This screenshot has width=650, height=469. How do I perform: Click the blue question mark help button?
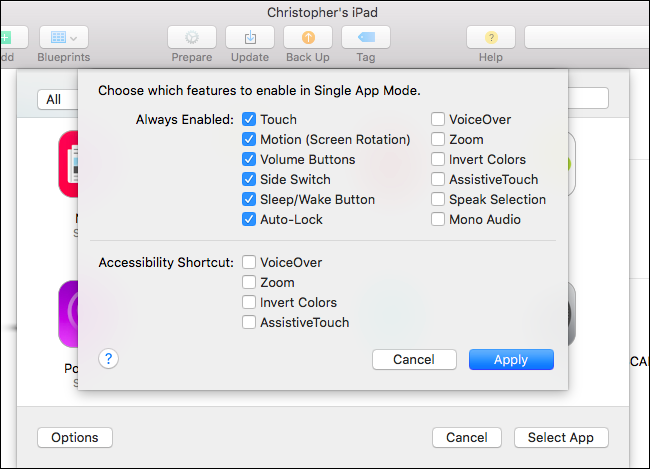(x=109, y=358)
